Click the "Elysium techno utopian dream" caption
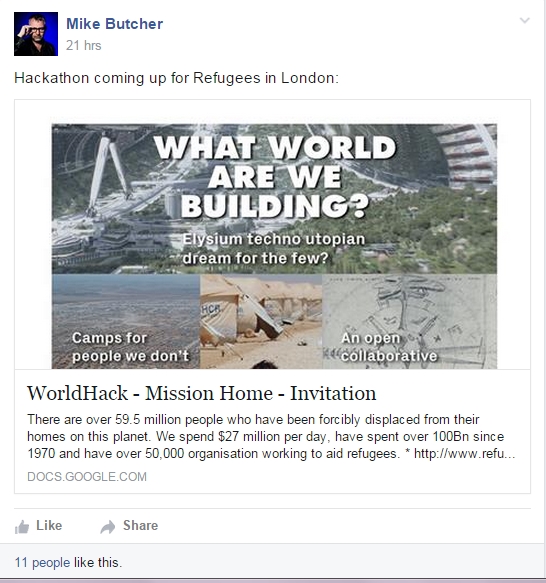The width and height of the screenshot is (546, 583). 274,248
